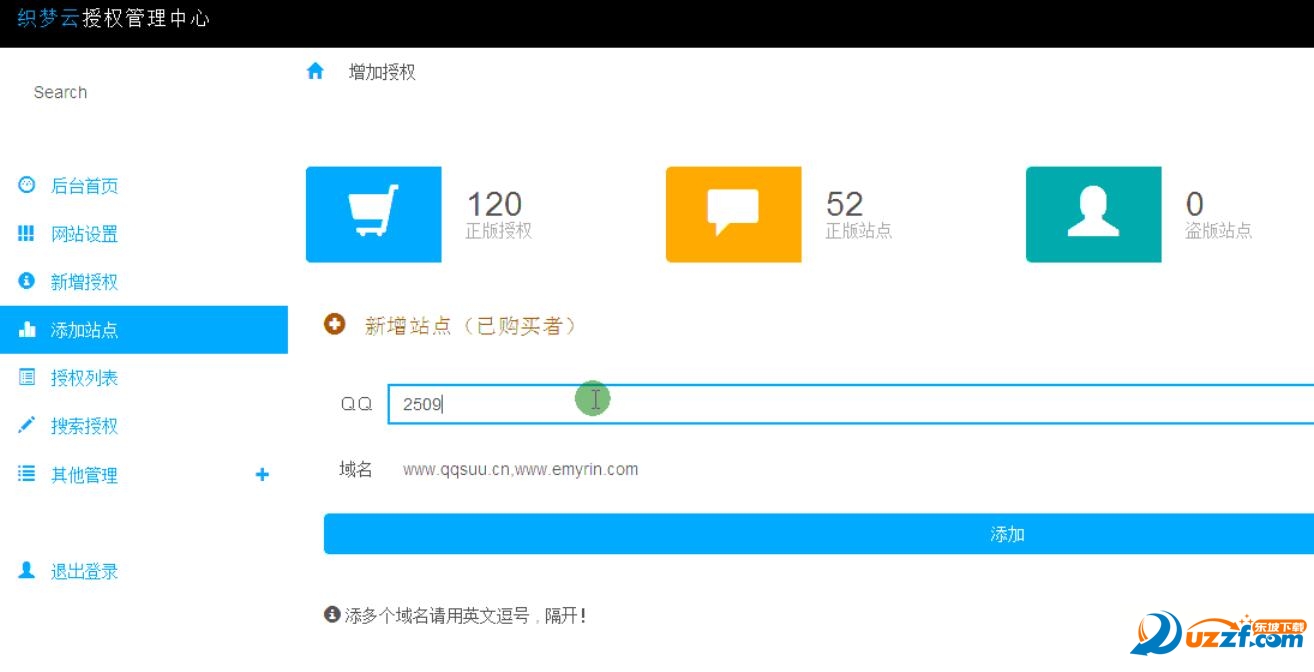Click the bar chart icon beside 添加站点
Viewport: 1314px width, 672px height.
(x=27, y=329)
